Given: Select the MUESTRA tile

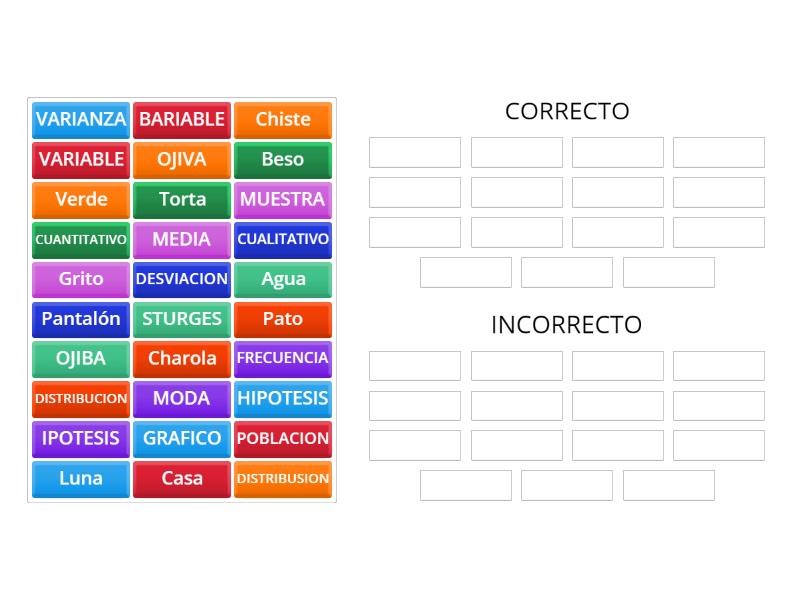Looking at the screenshot, I should click(283, 200).
